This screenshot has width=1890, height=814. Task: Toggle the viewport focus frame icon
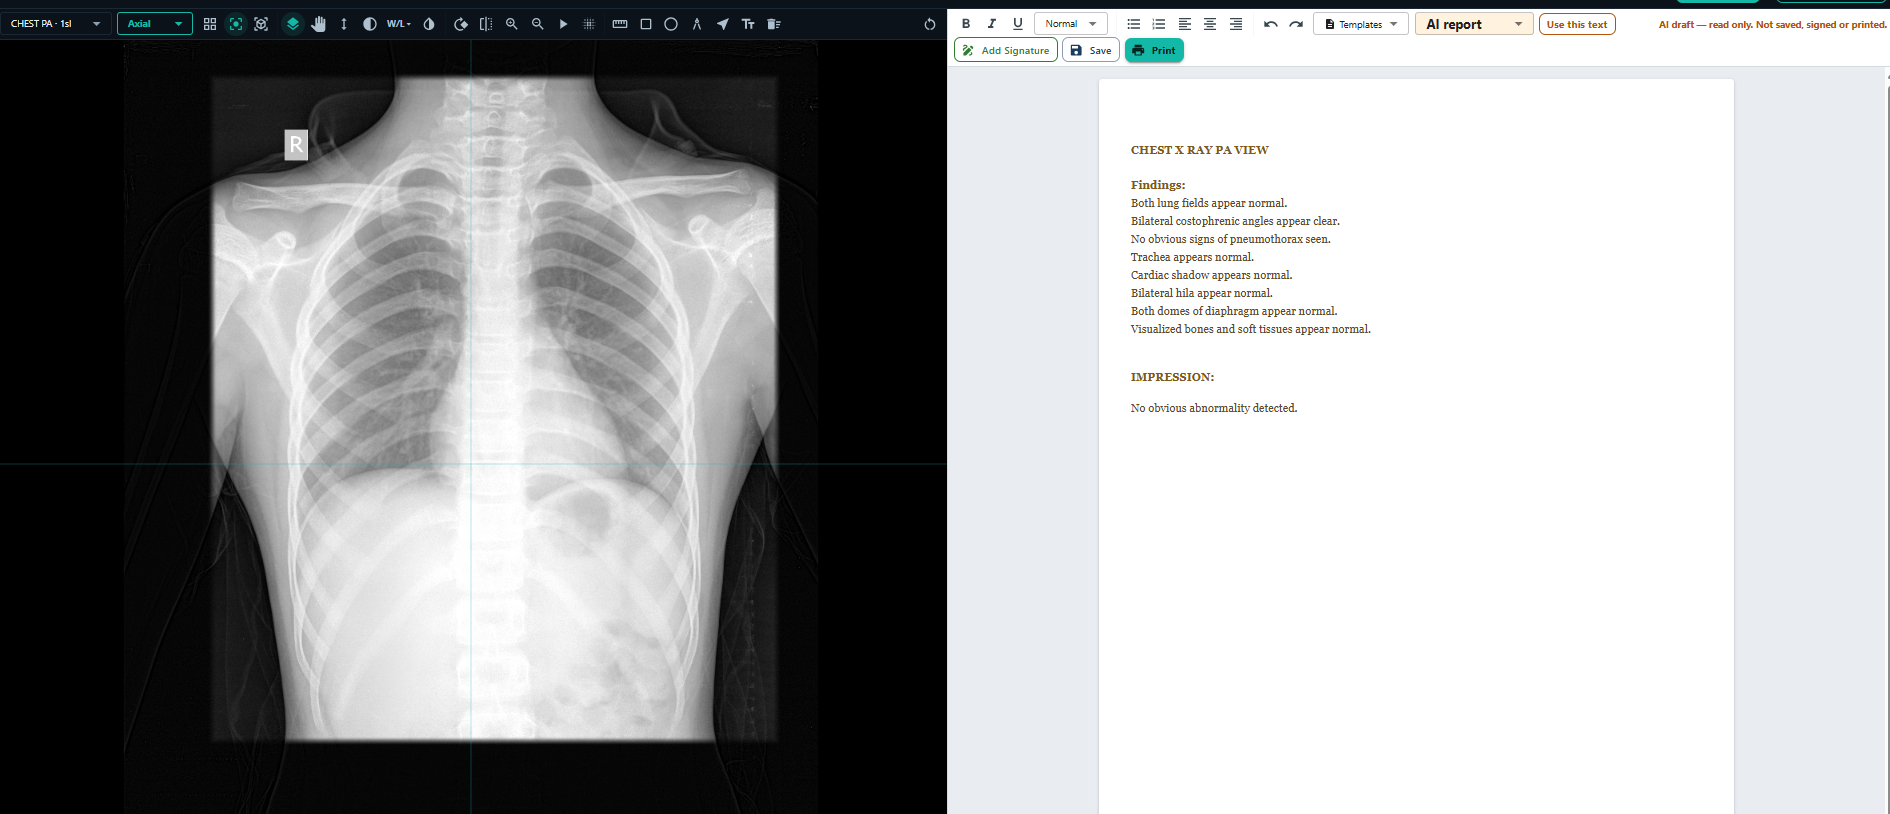[x=236, y=24]
